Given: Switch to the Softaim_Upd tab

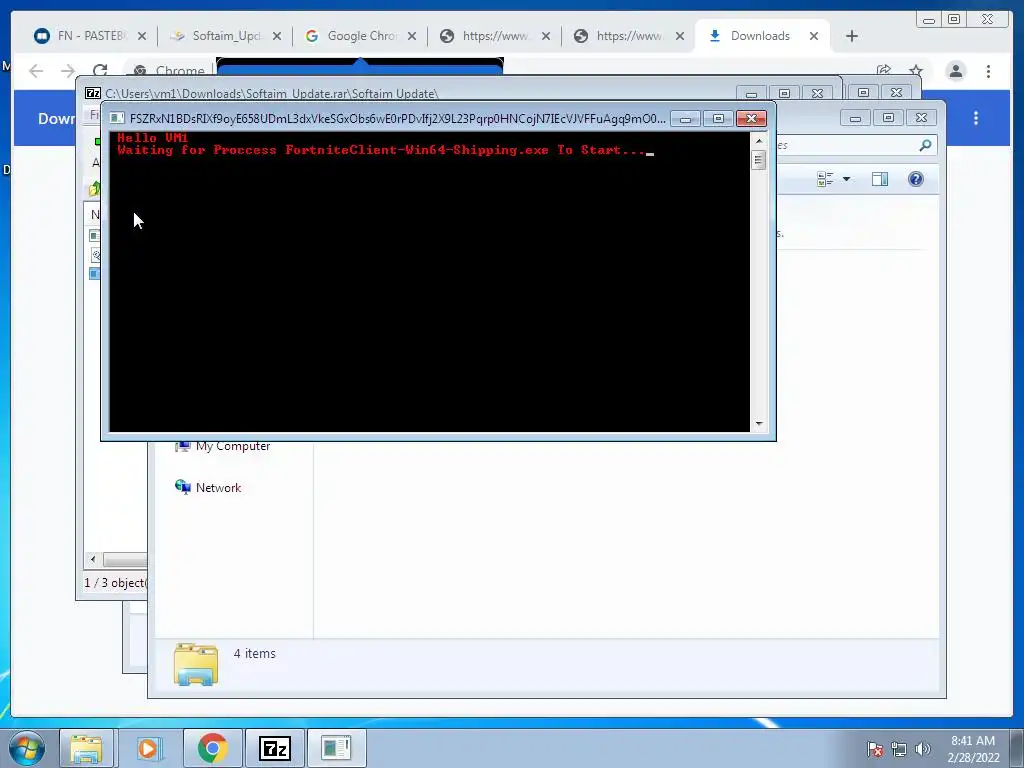Looking at the screenshot, I should 225,36.
